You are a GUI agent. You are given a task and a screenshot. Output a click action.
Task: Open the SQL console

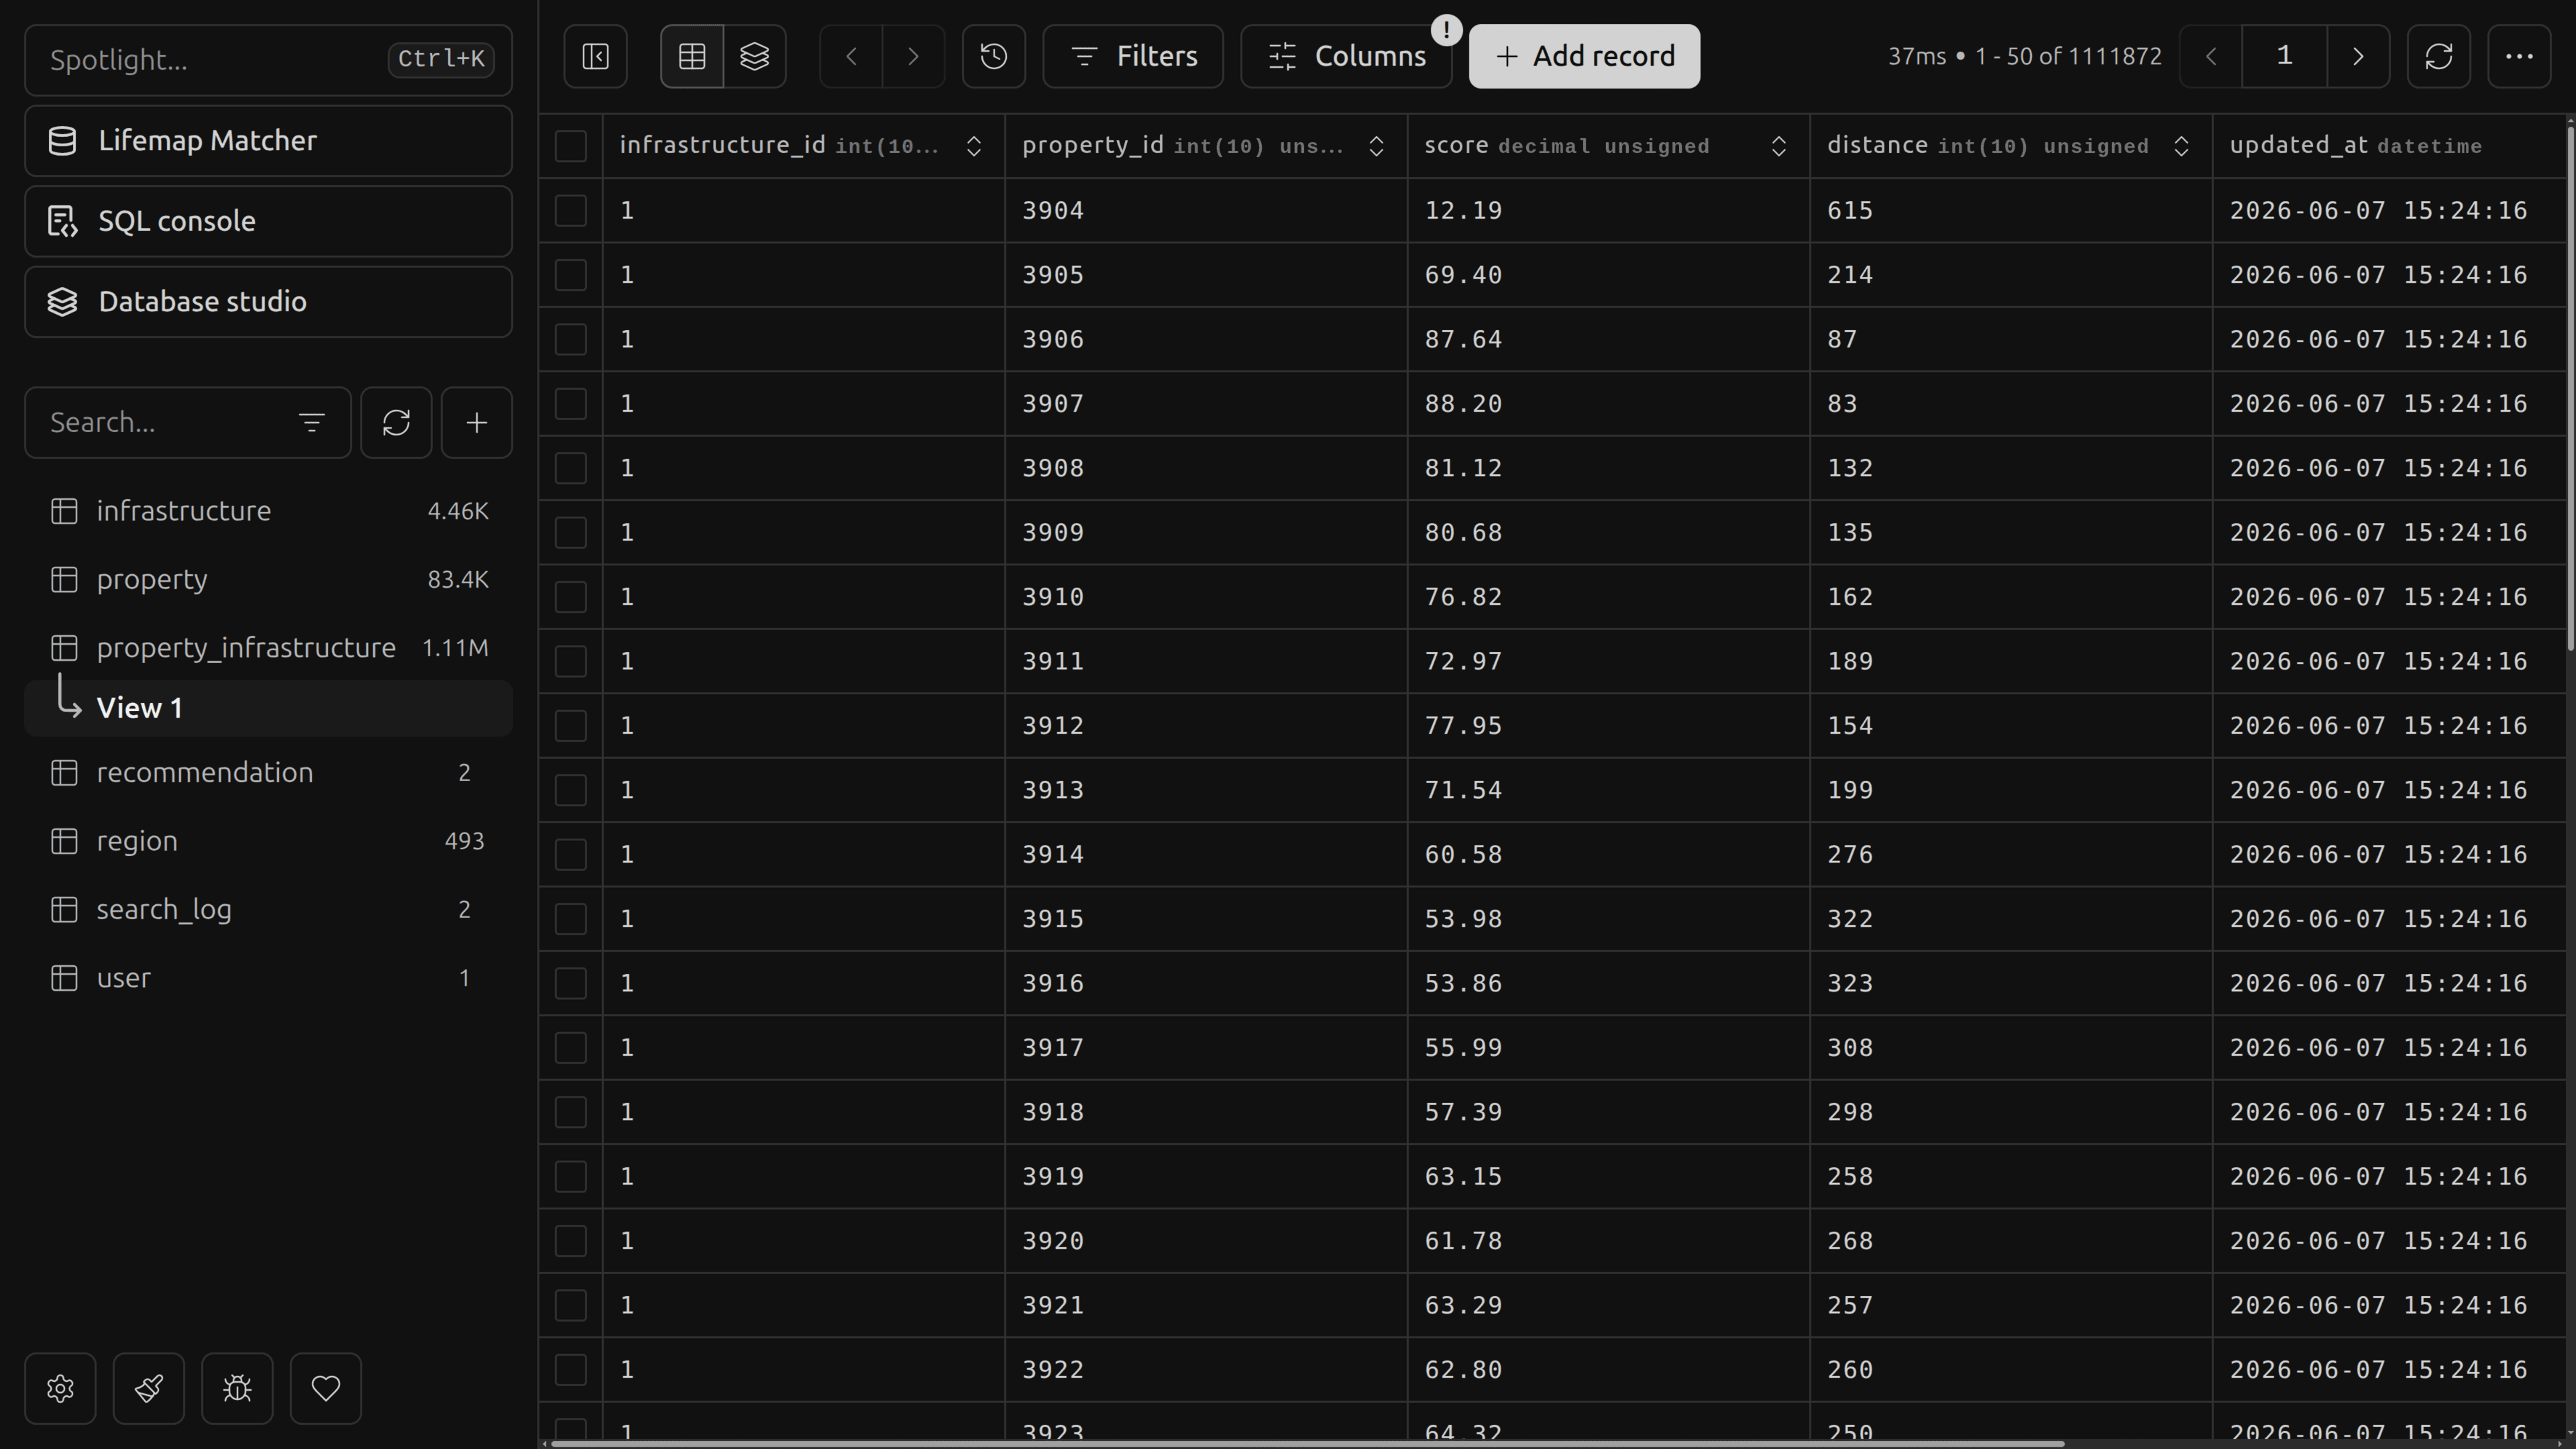pos(268,221)
